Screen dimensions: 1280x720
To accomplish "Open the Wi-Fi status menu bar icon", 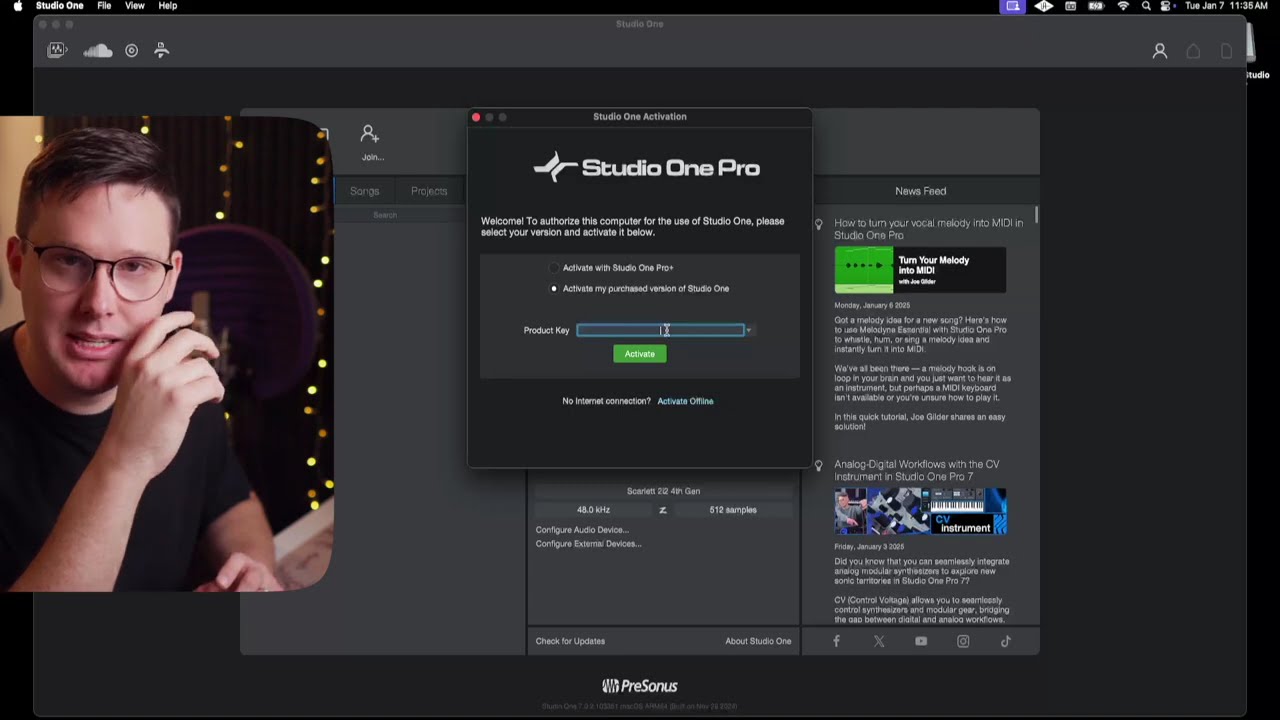I will (1123, 6).
